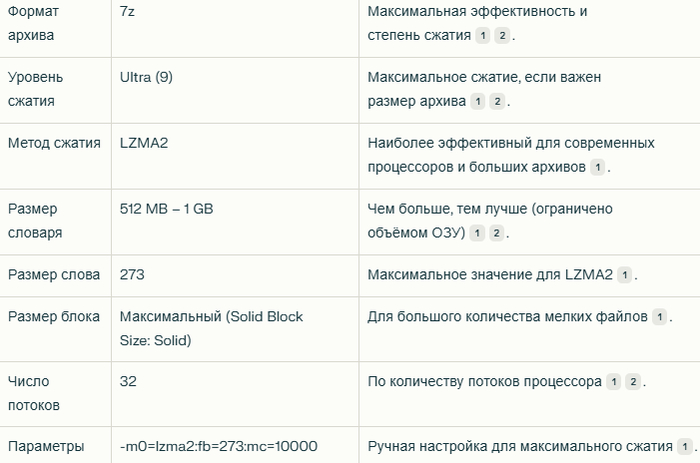Click the '7z' archive format value
The height and width of the screenshot is (463, 700).
(127, 11)
